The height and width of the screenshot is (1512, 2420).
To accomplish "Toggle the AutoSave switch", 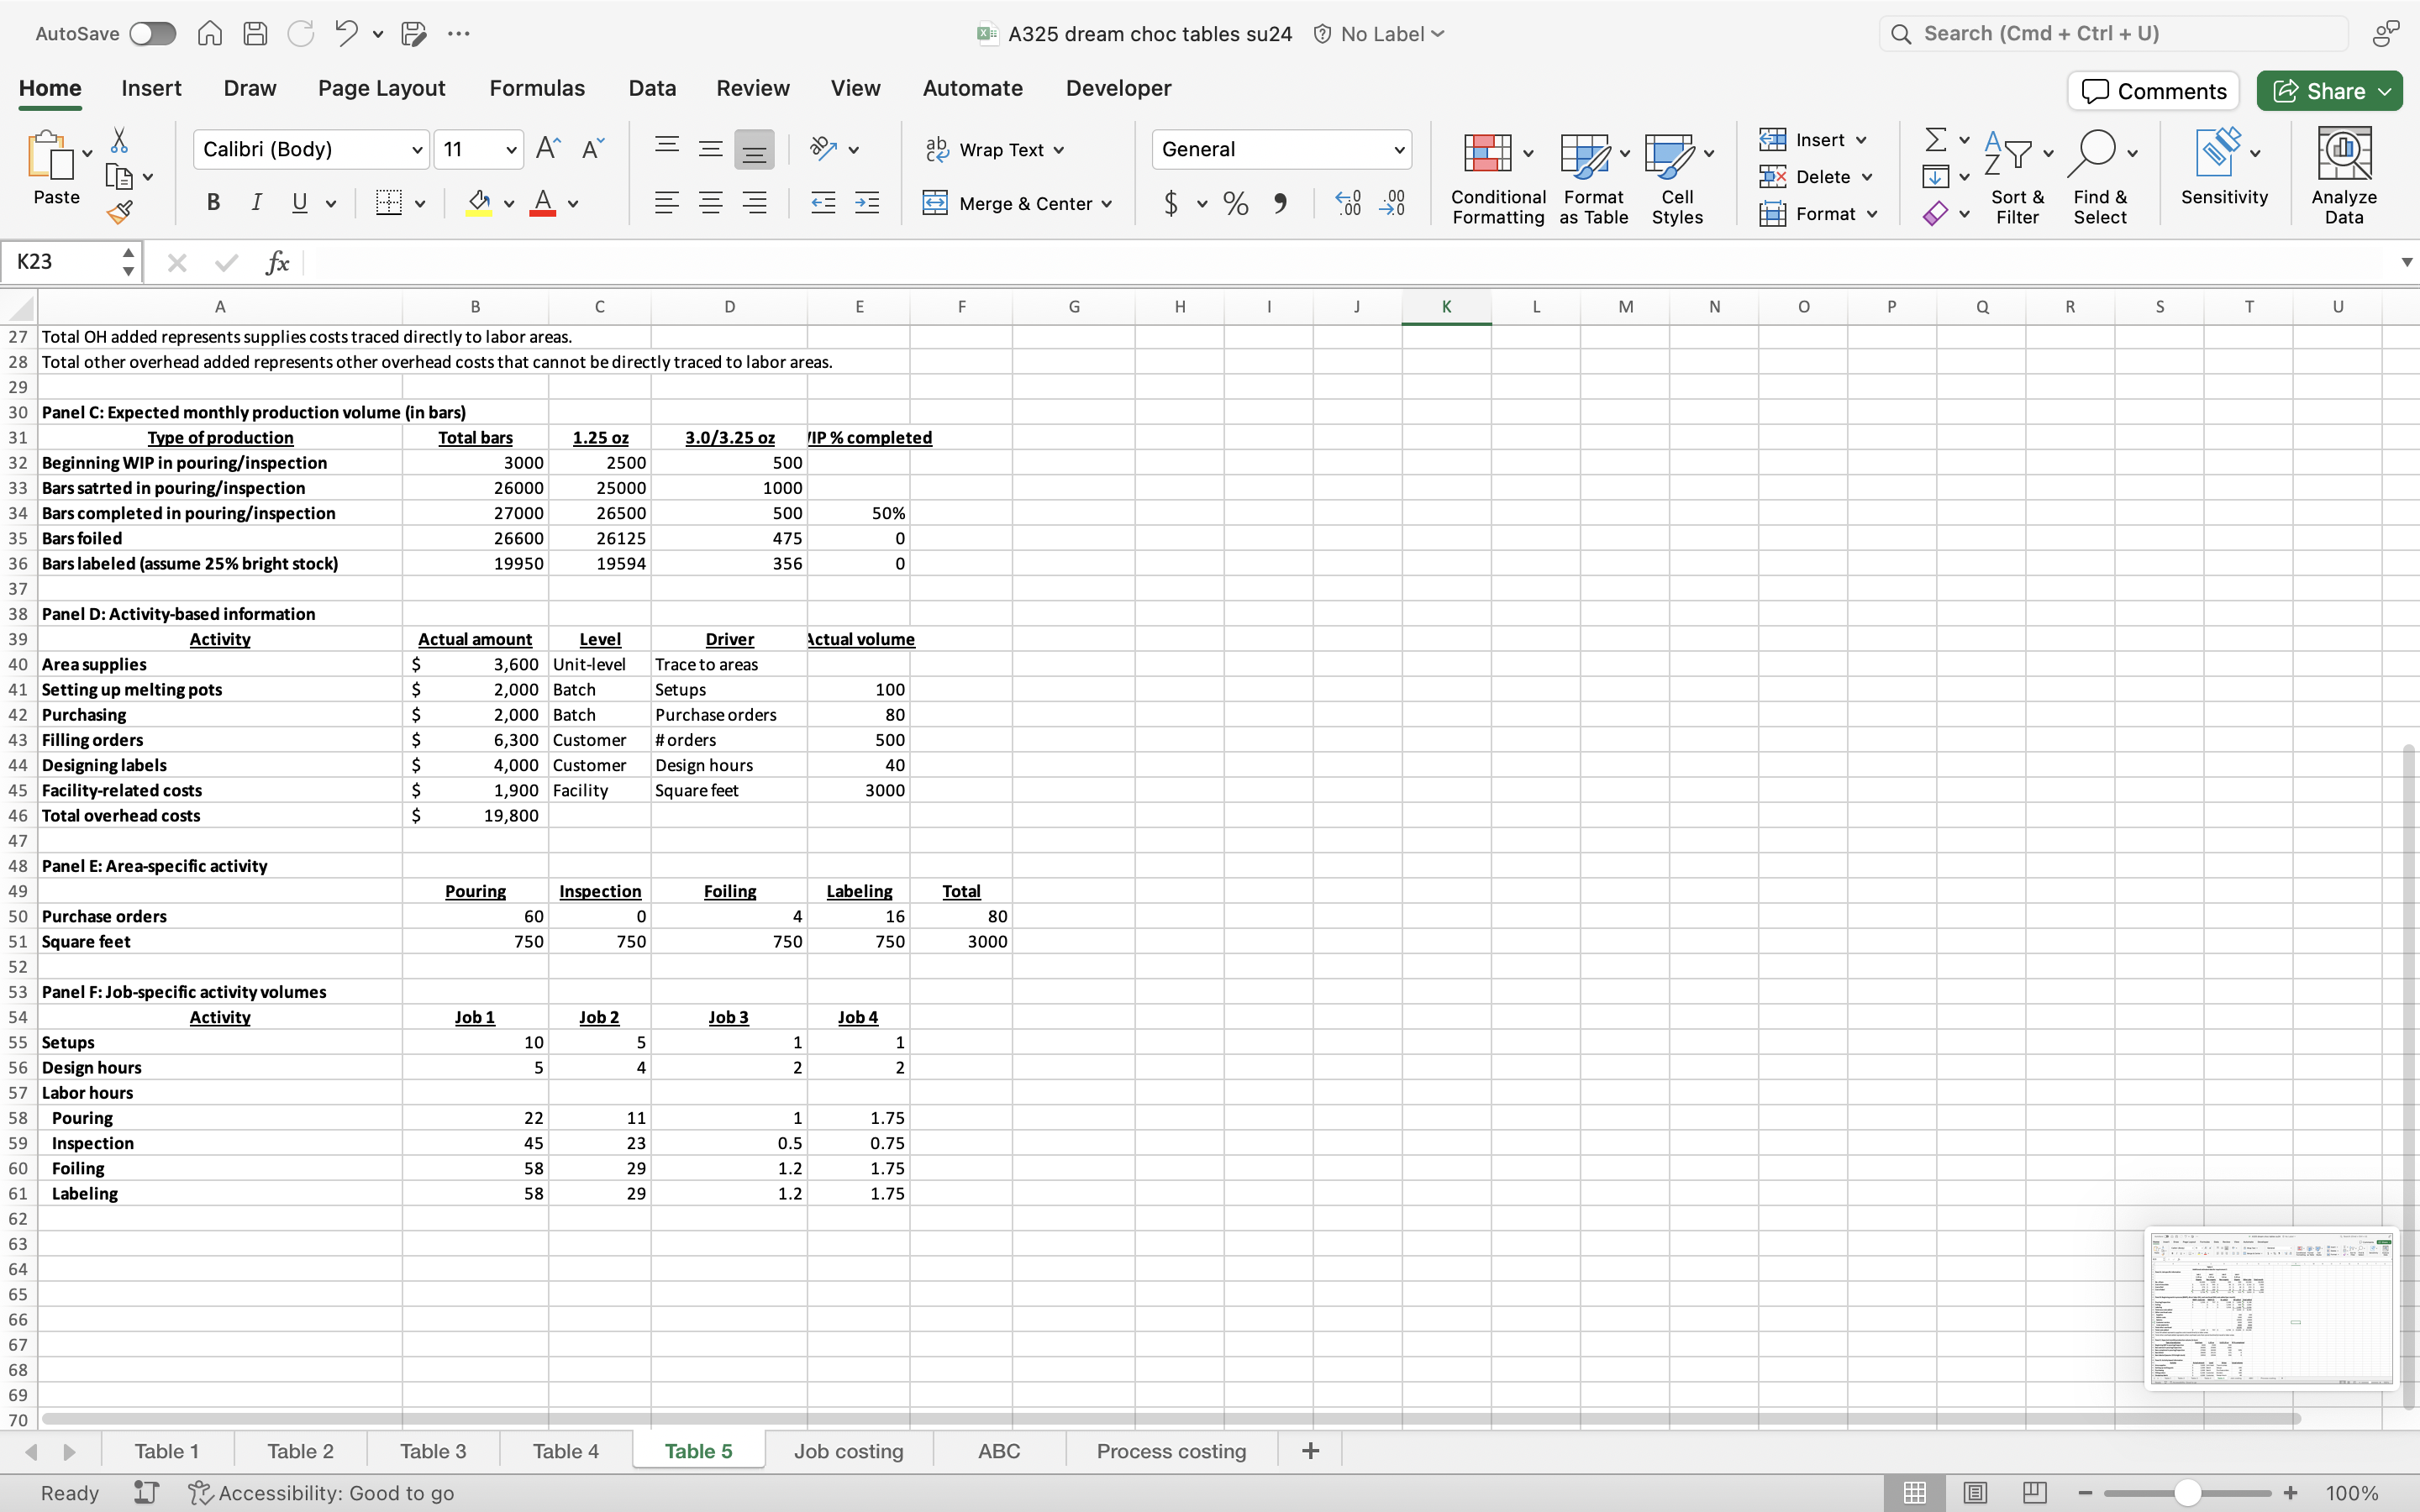I will tap(152, 34).
